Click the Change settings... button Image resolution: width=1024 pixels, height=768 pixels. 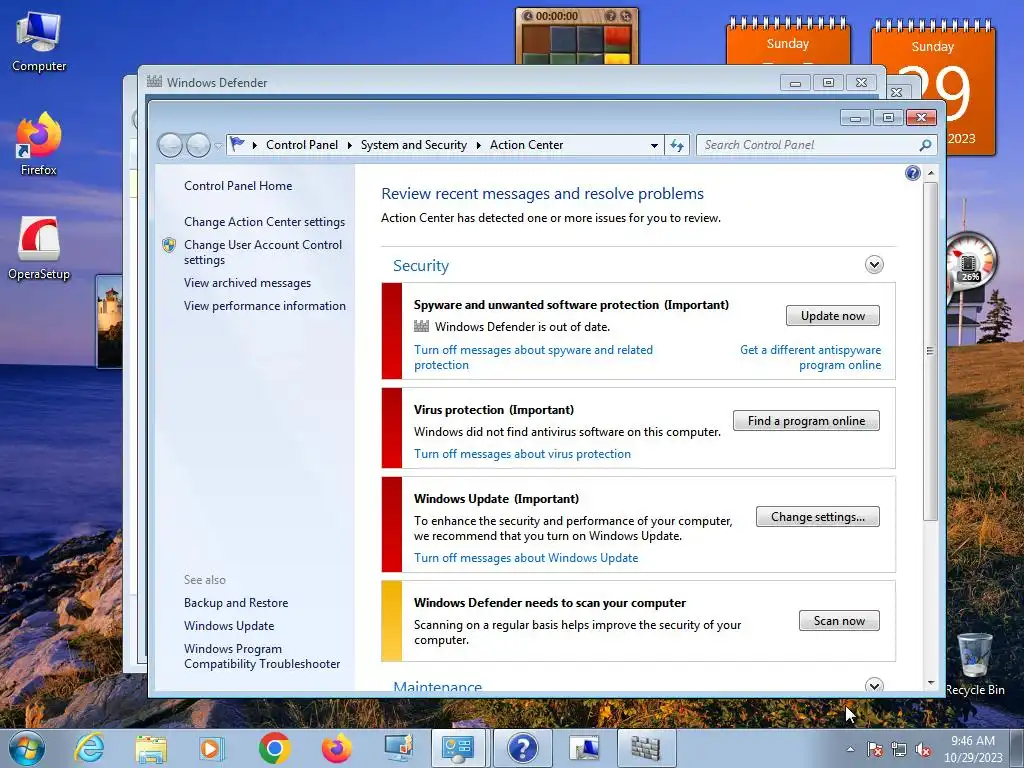tap(818, 517)
